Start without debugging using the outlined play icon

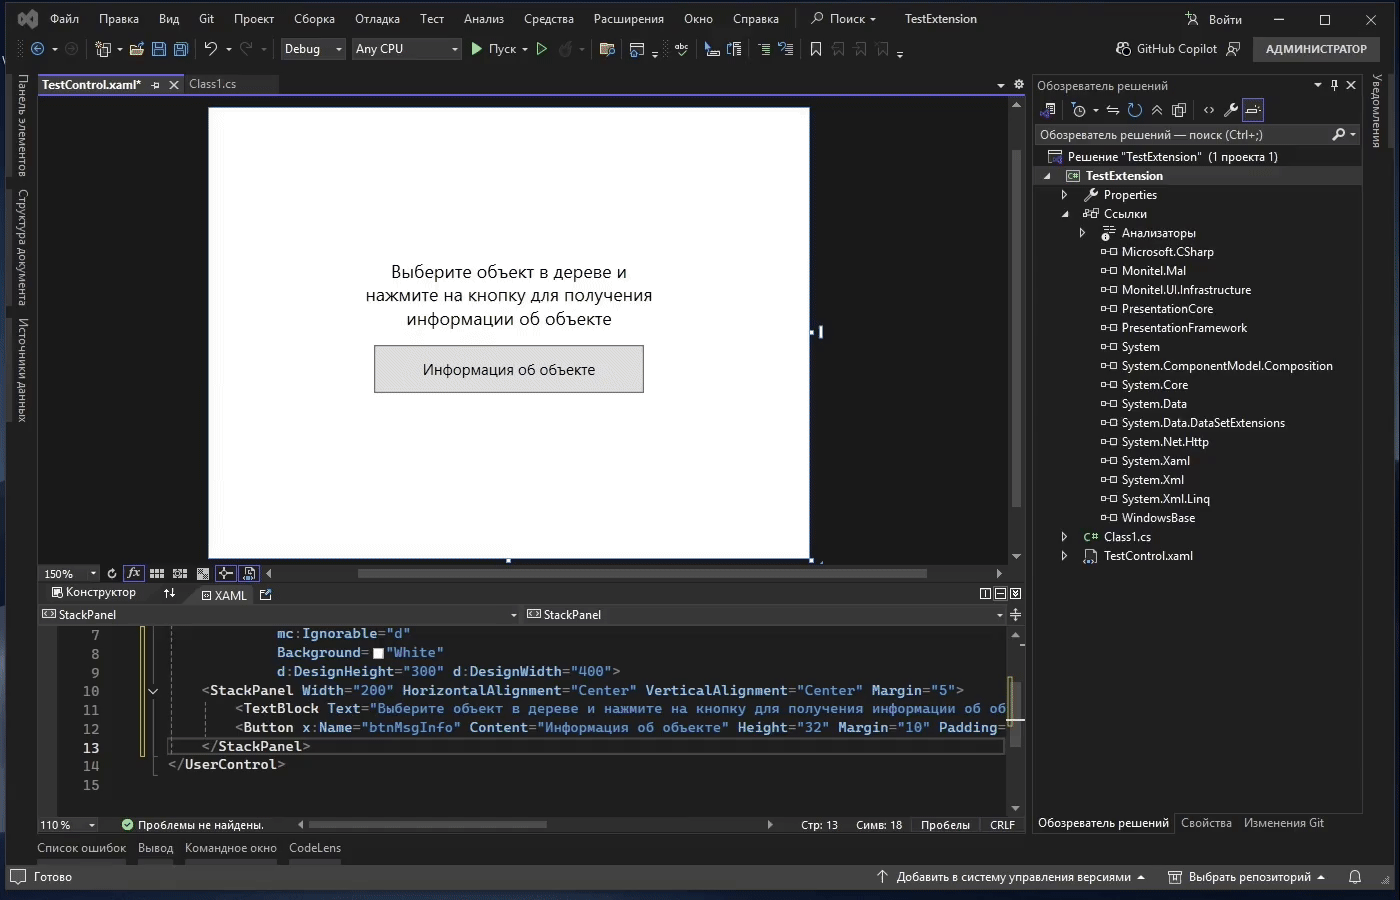coord(542,49)
